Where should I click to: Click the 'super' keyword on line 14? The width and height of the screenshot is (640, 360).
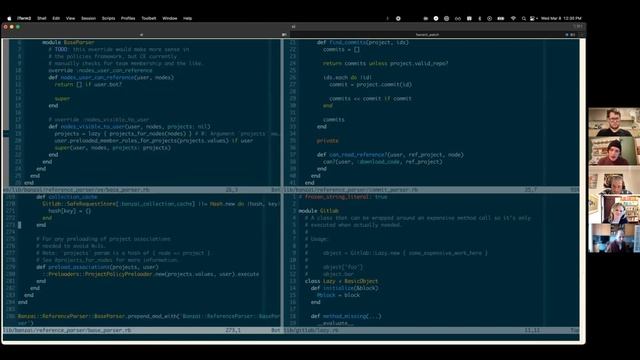click(x=62, y=99)
